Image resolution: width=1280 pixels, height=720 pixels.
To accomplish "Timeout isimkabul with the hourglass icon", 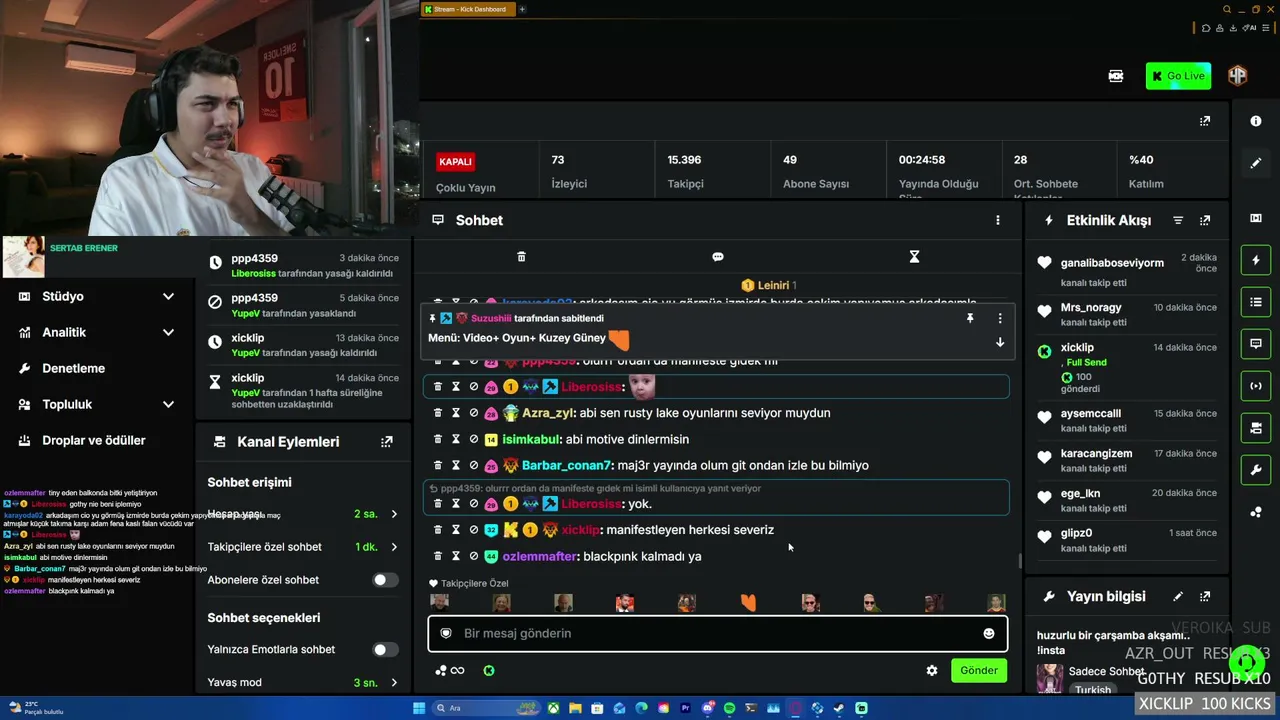I will click(x=456, y=439).
